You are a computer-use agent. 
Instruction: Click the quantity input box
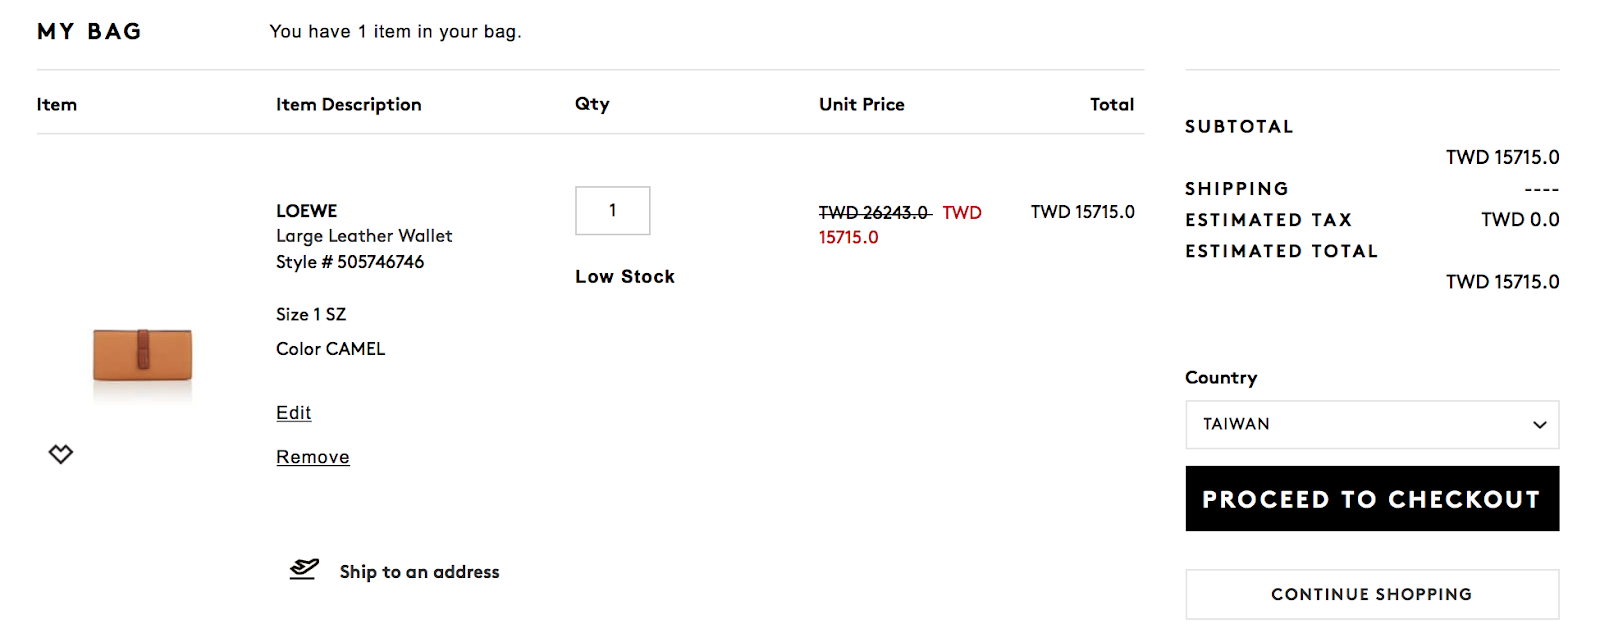612,211
